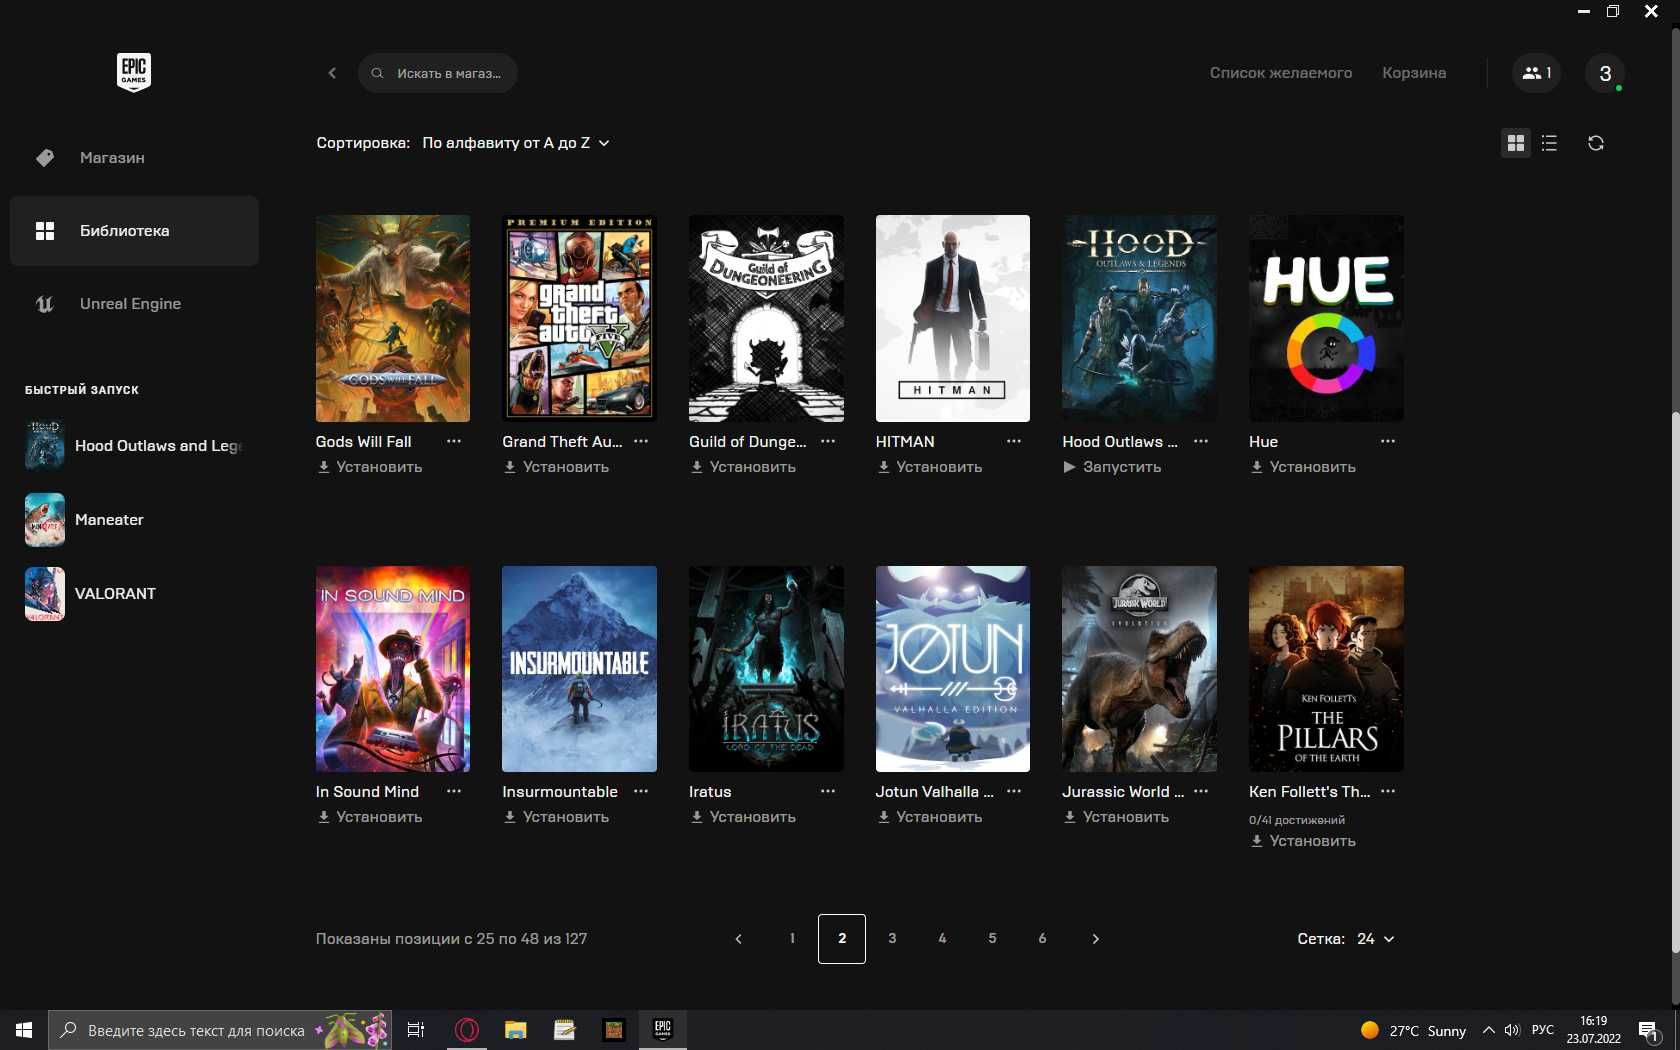Open the Store section
Image resolution: width=1680 pixels, height=1050 pixels.
click(x=134, y=158)
